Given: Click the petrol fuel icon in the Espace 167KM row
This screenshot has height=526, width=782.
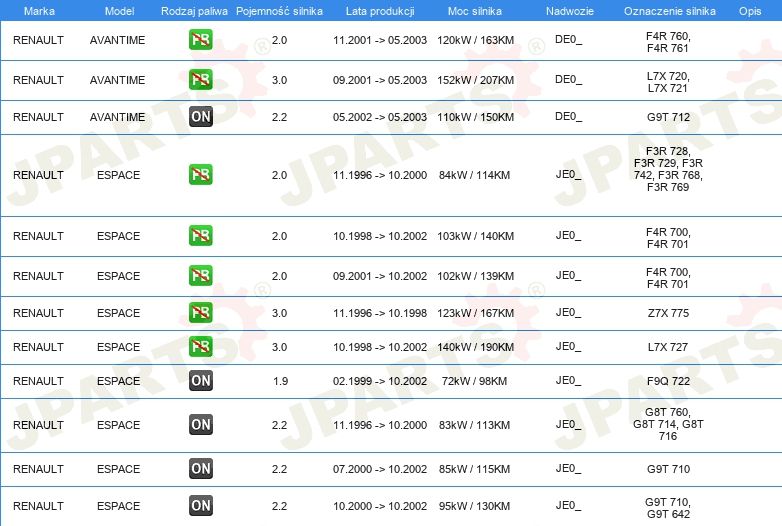Looking at the screenshot, I should coord(201,313).
